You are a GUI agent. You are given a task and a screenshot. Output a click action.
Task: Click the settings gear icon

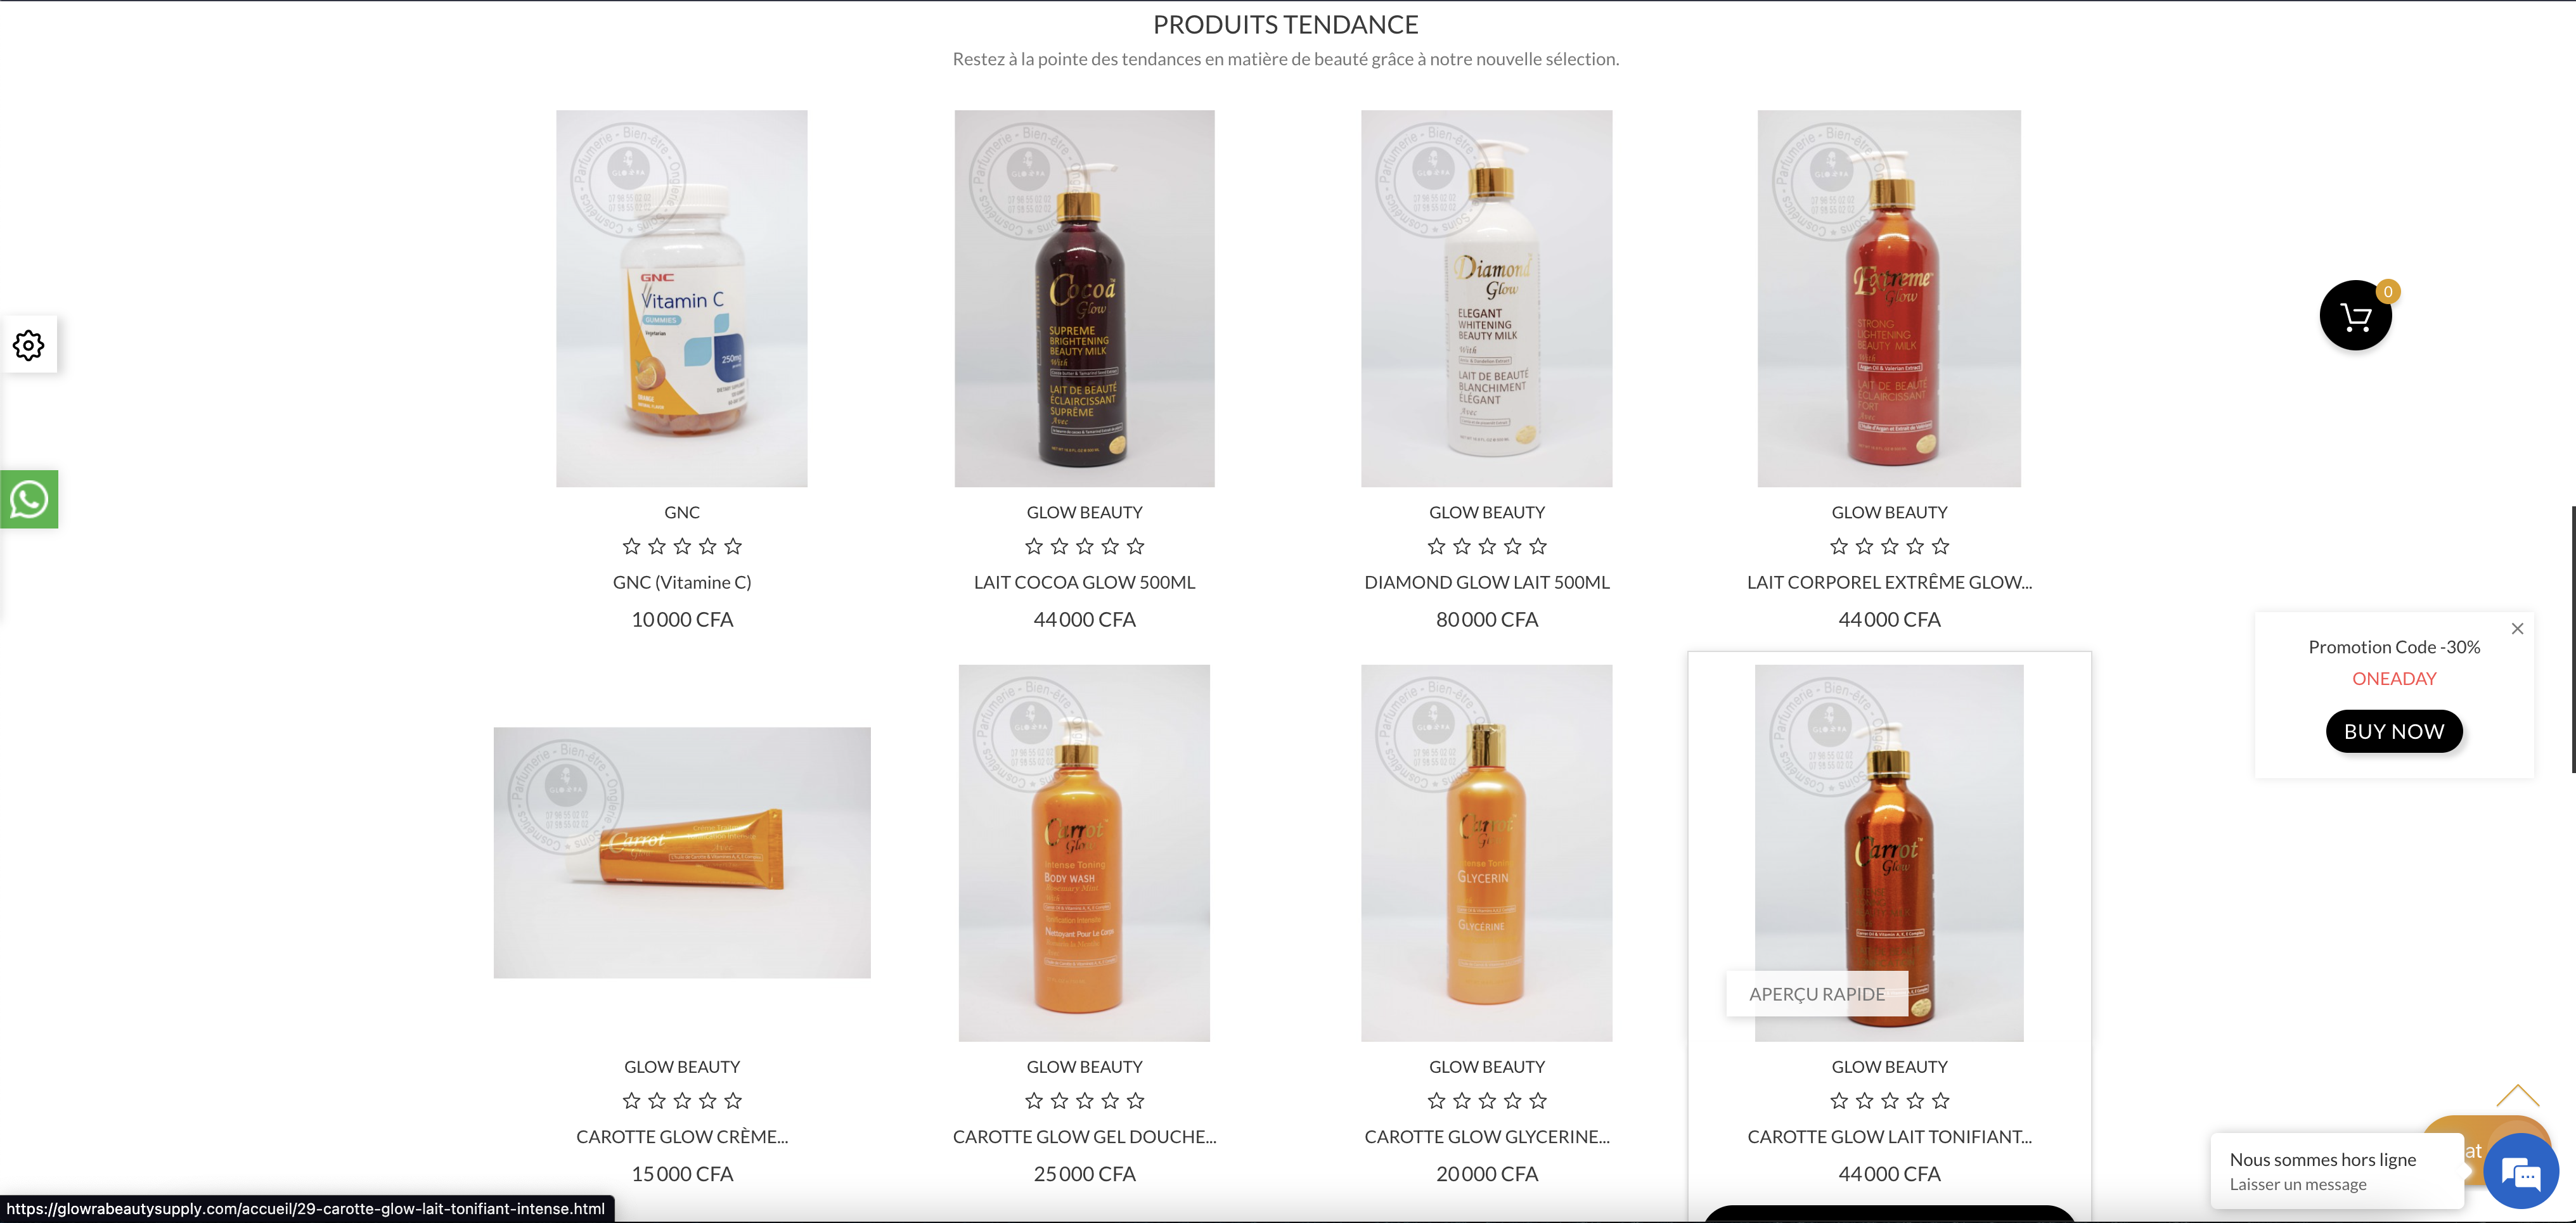pos(29,345)
